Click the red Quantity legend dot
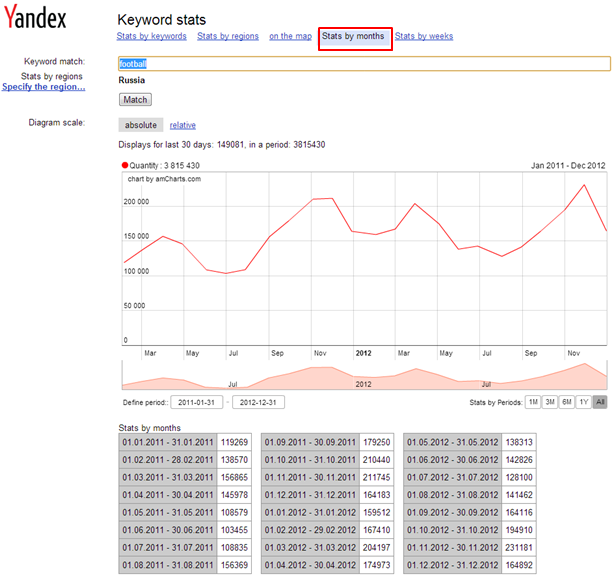 (x=125, y=165)
